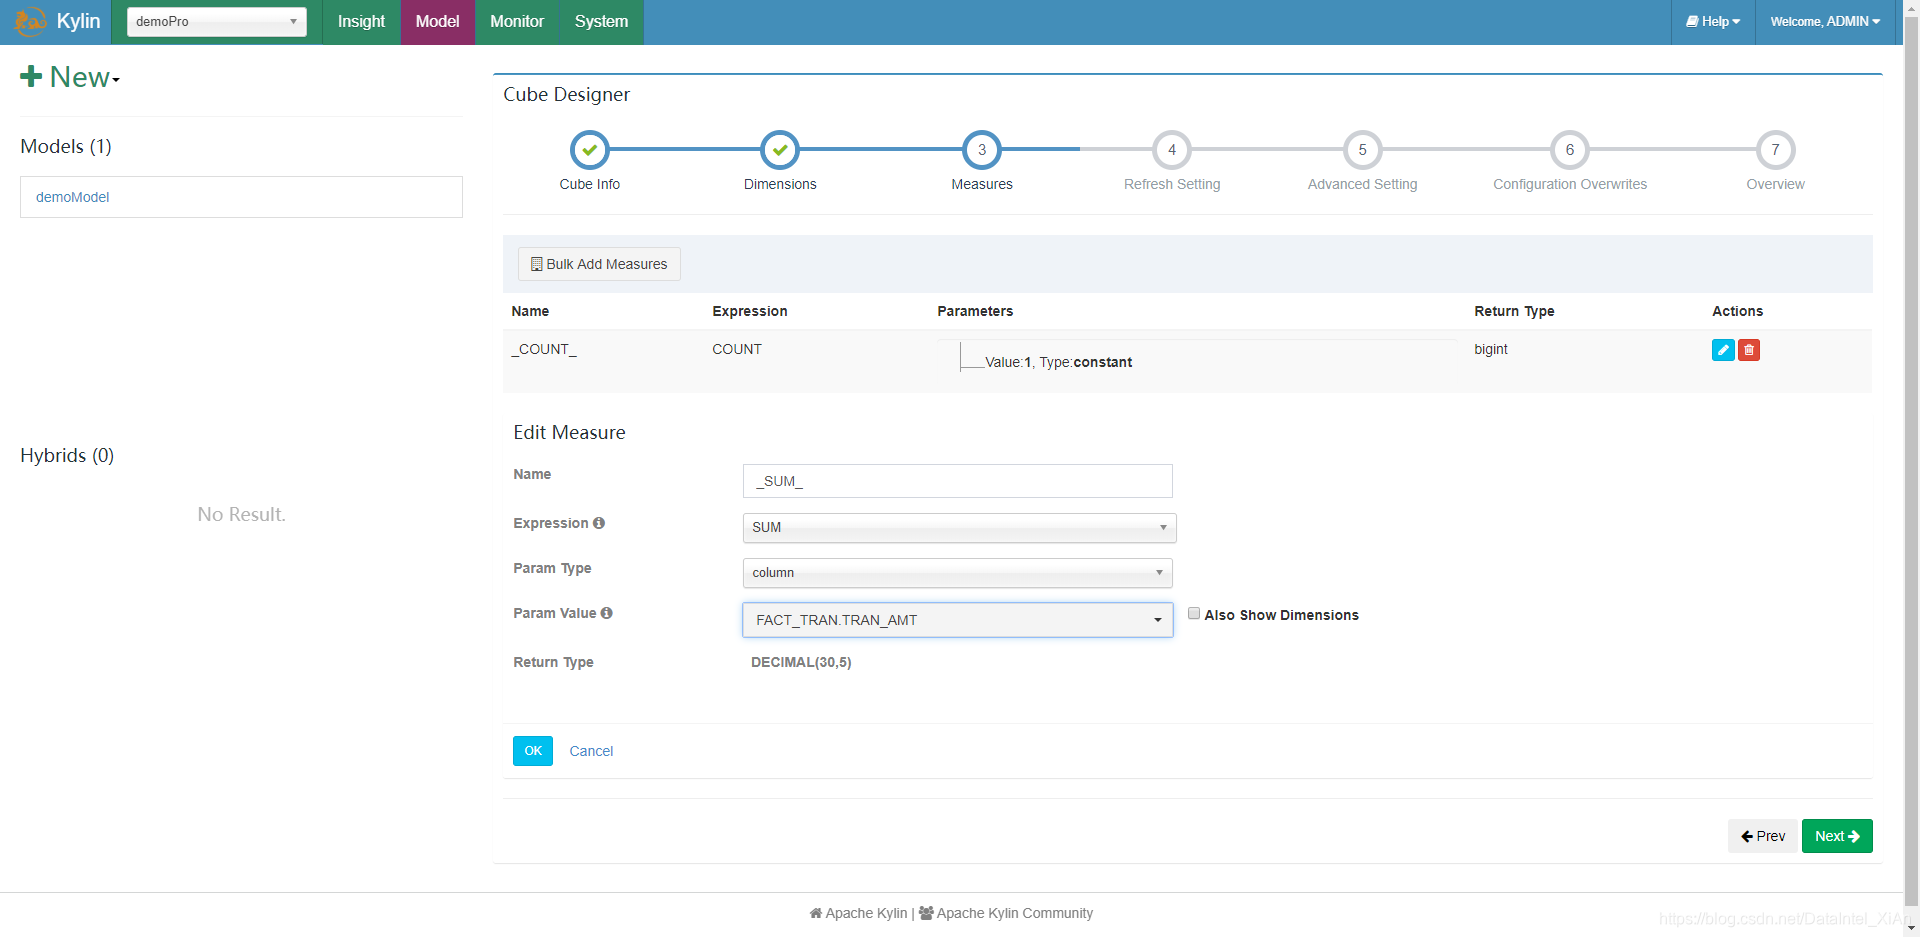Click the measure Name input field
Screen dimensions: 1920x937
[957, 481]
